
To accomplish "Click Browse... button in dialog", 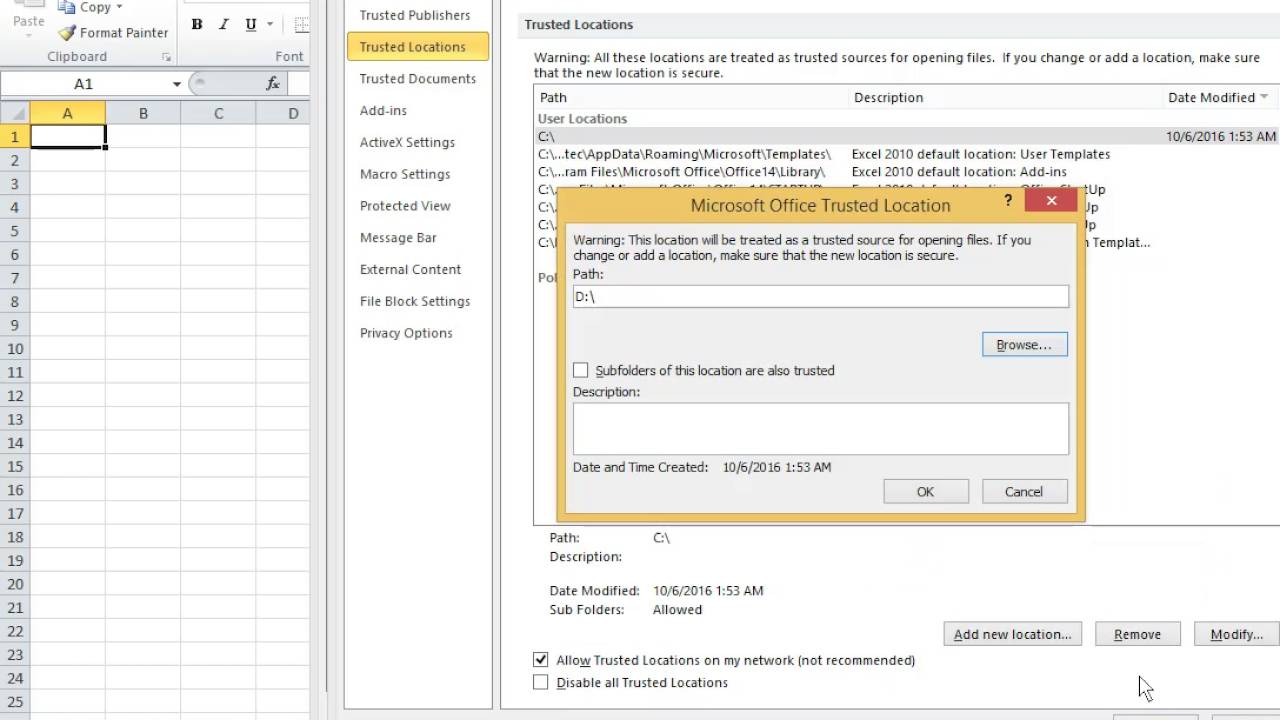I will tap(1025, 344).
